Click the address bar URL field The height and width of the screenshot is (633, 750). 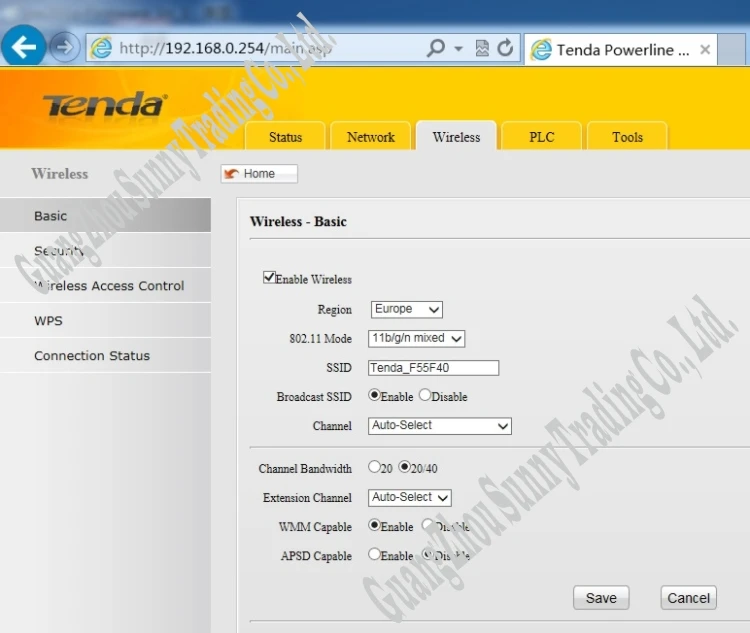click(268, 48)
